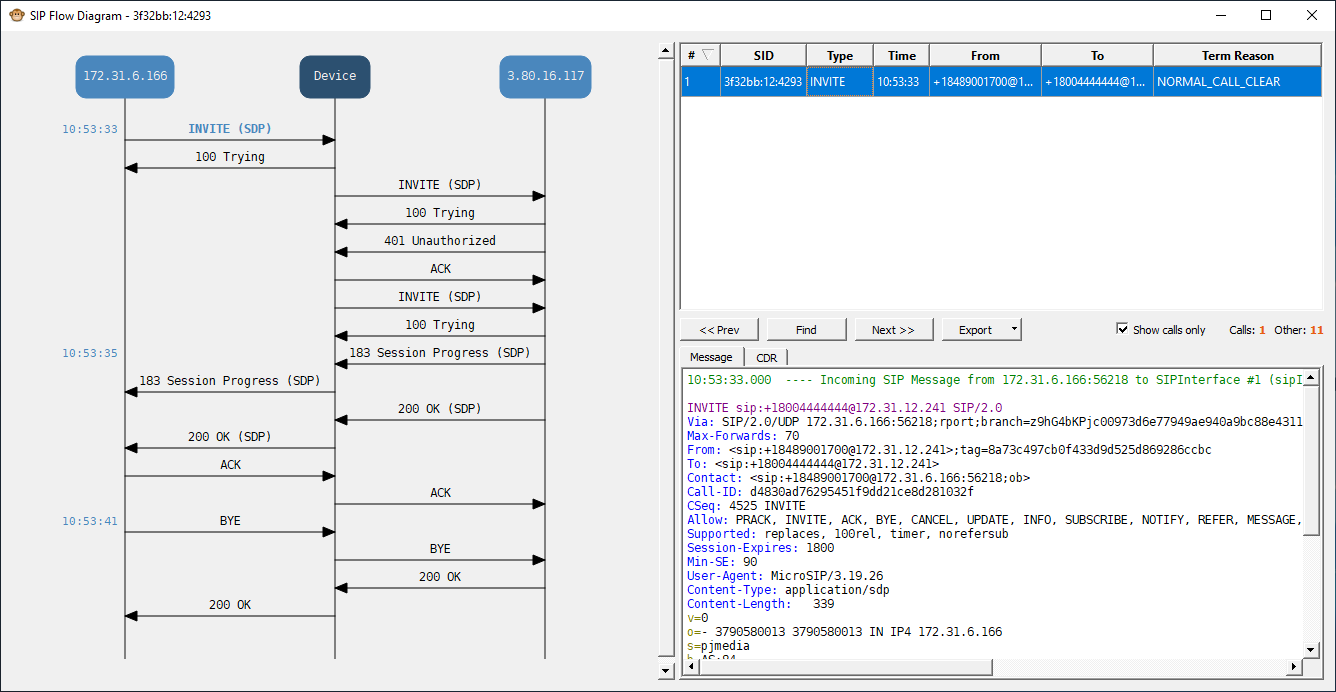The width and height of the screenshot is (1336, 692).
Task: Sort calls by the Time column header
Action: tap(901, 56)
